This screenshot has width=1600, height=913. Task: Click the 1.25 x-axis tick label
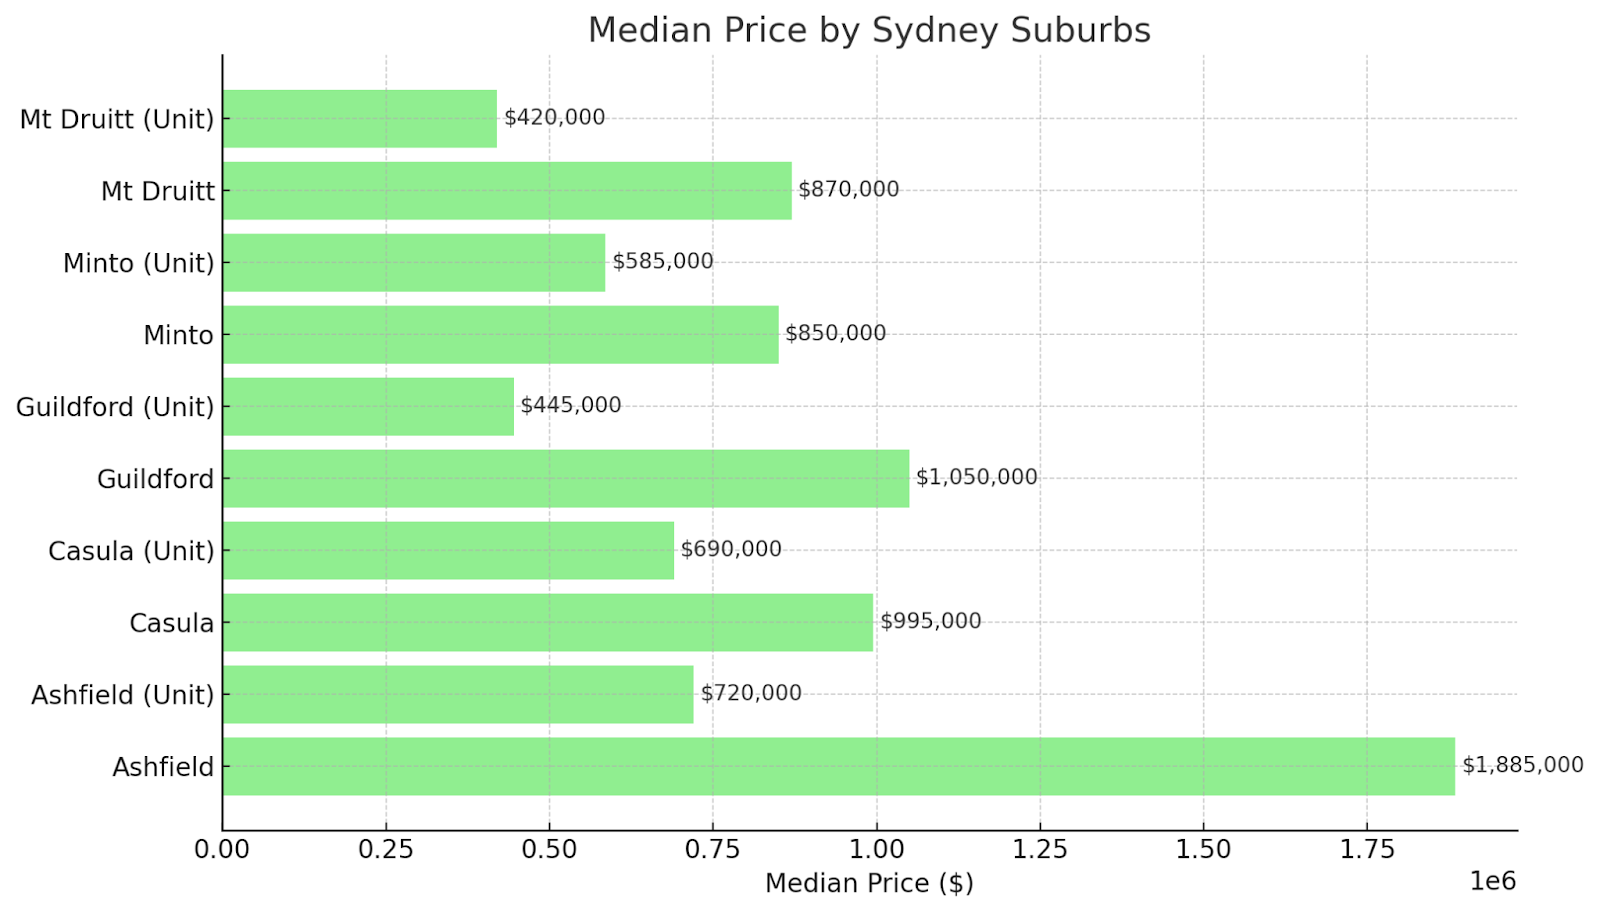click(x=1040, y=850)
